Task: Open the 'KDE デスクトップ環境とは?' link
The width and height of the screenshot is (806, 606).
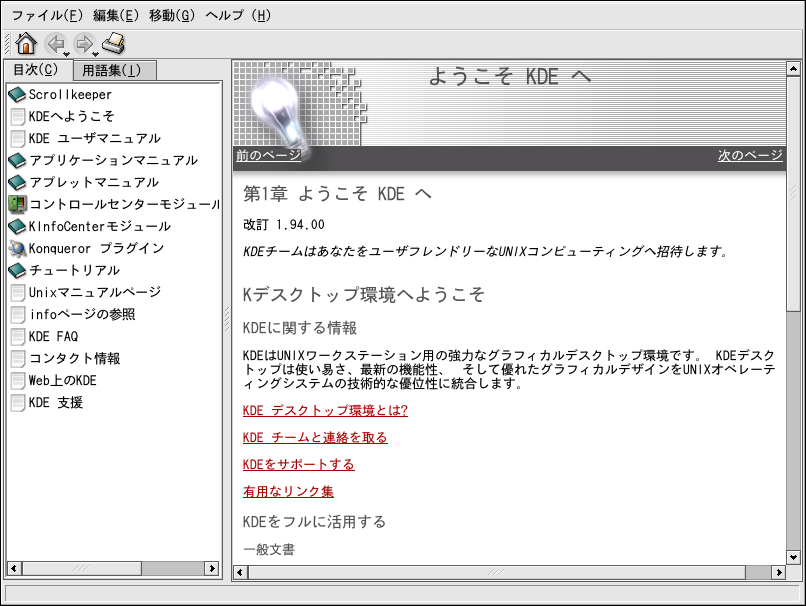Action: coord(325,411)
